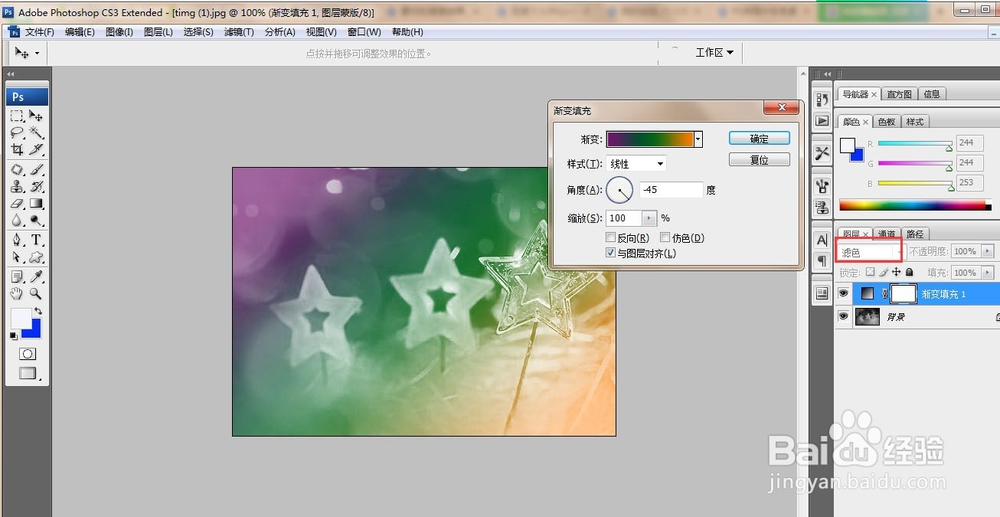The width and height of the screenshot is (1000, 517).
Task: Open the 工作区 workspace dropdown
Action: (x=714, y=52)
